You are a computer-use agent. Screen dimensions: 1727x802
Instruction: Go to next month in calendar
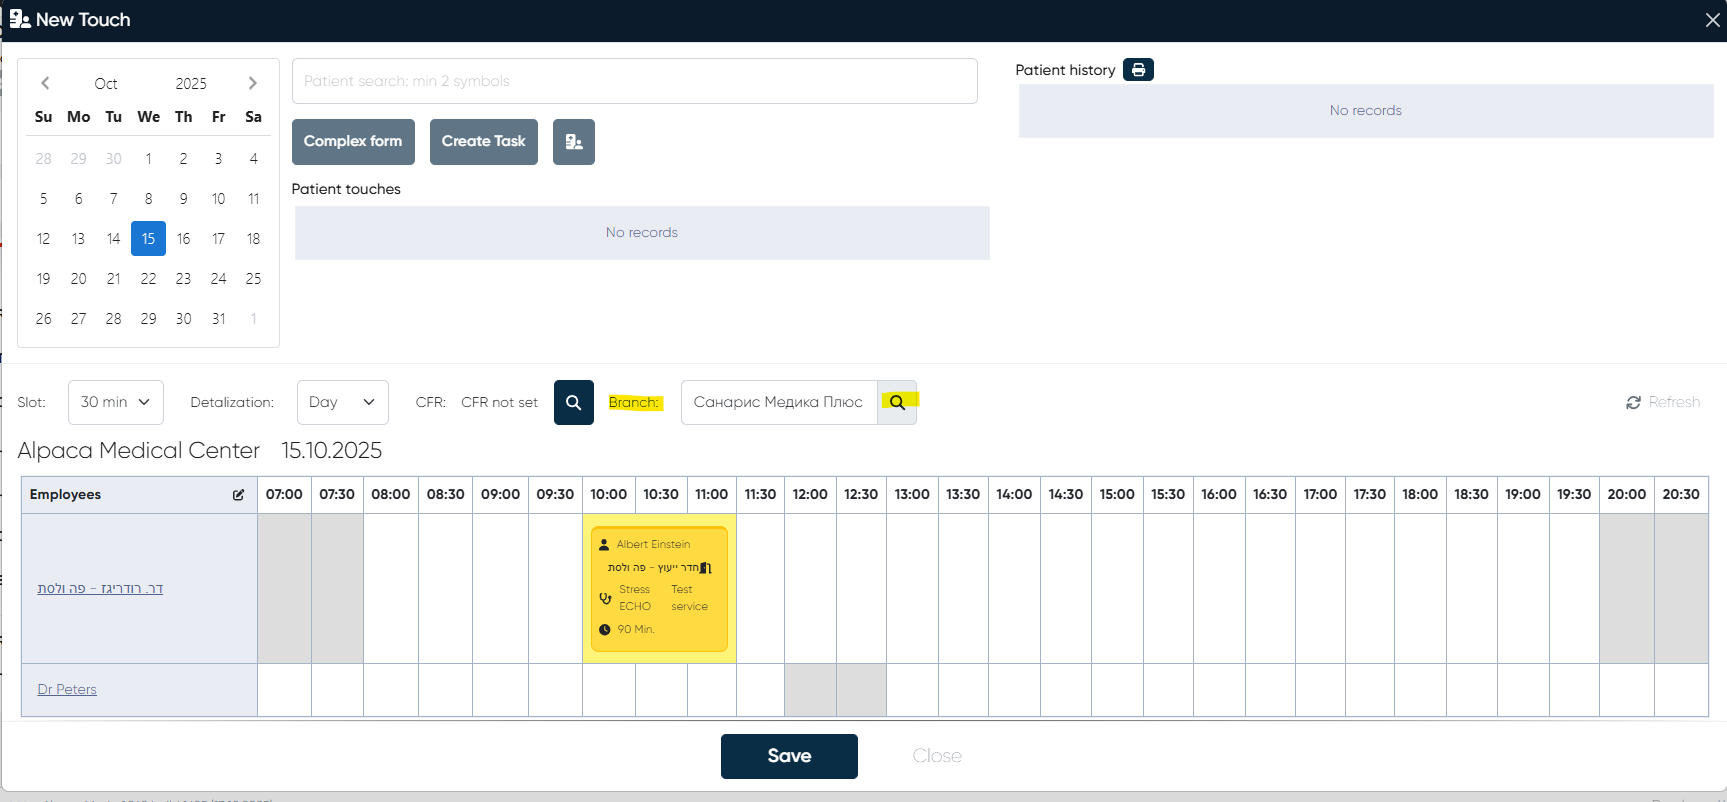point(252,83)
